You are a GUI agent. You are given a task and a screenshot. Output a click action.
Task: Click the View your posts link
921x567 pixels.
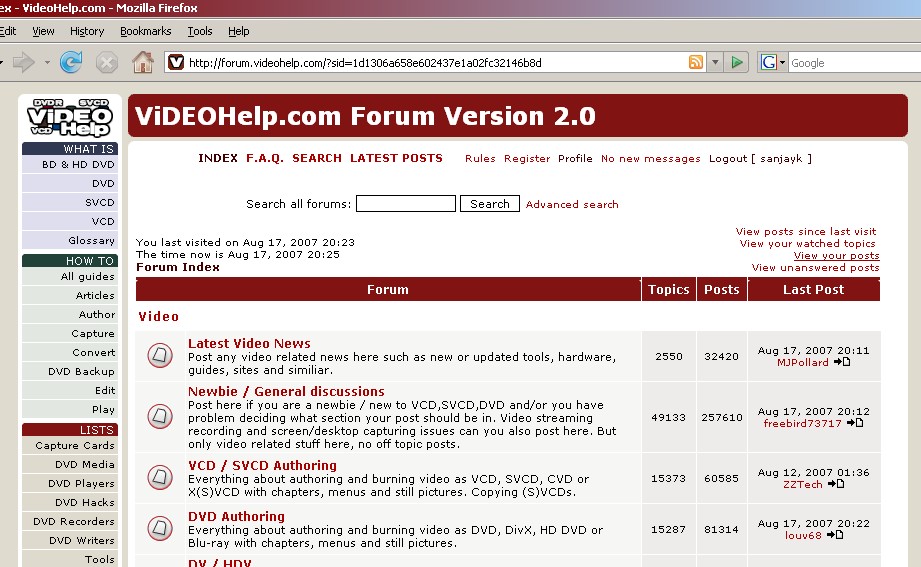click(836, 256)
